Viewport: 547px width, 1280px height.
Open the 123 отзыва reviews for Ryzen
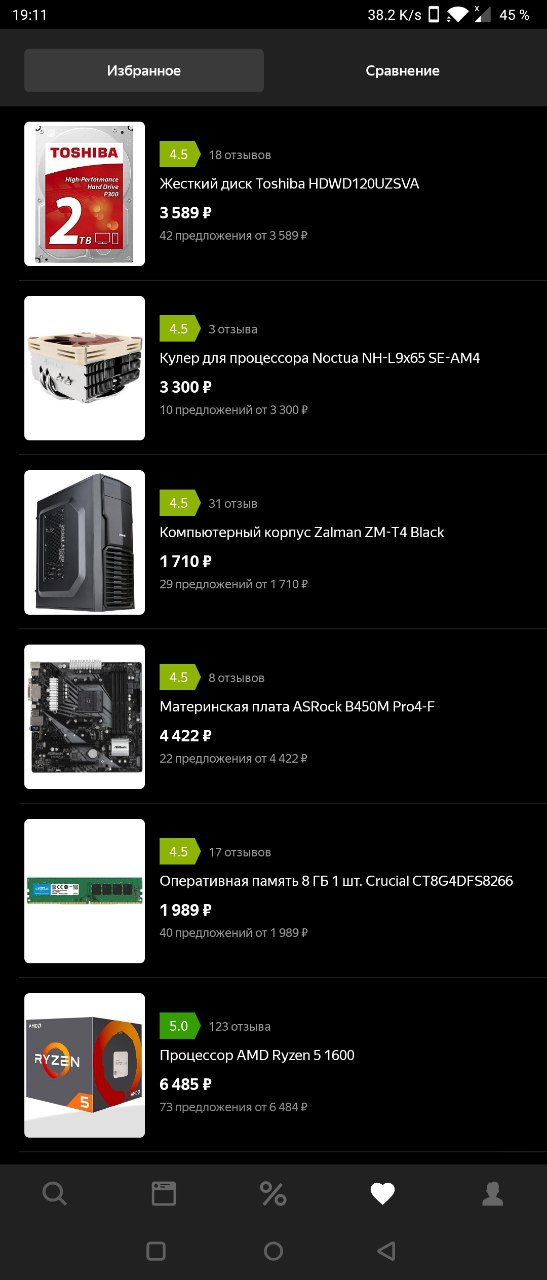click(x=240, y=1026)
